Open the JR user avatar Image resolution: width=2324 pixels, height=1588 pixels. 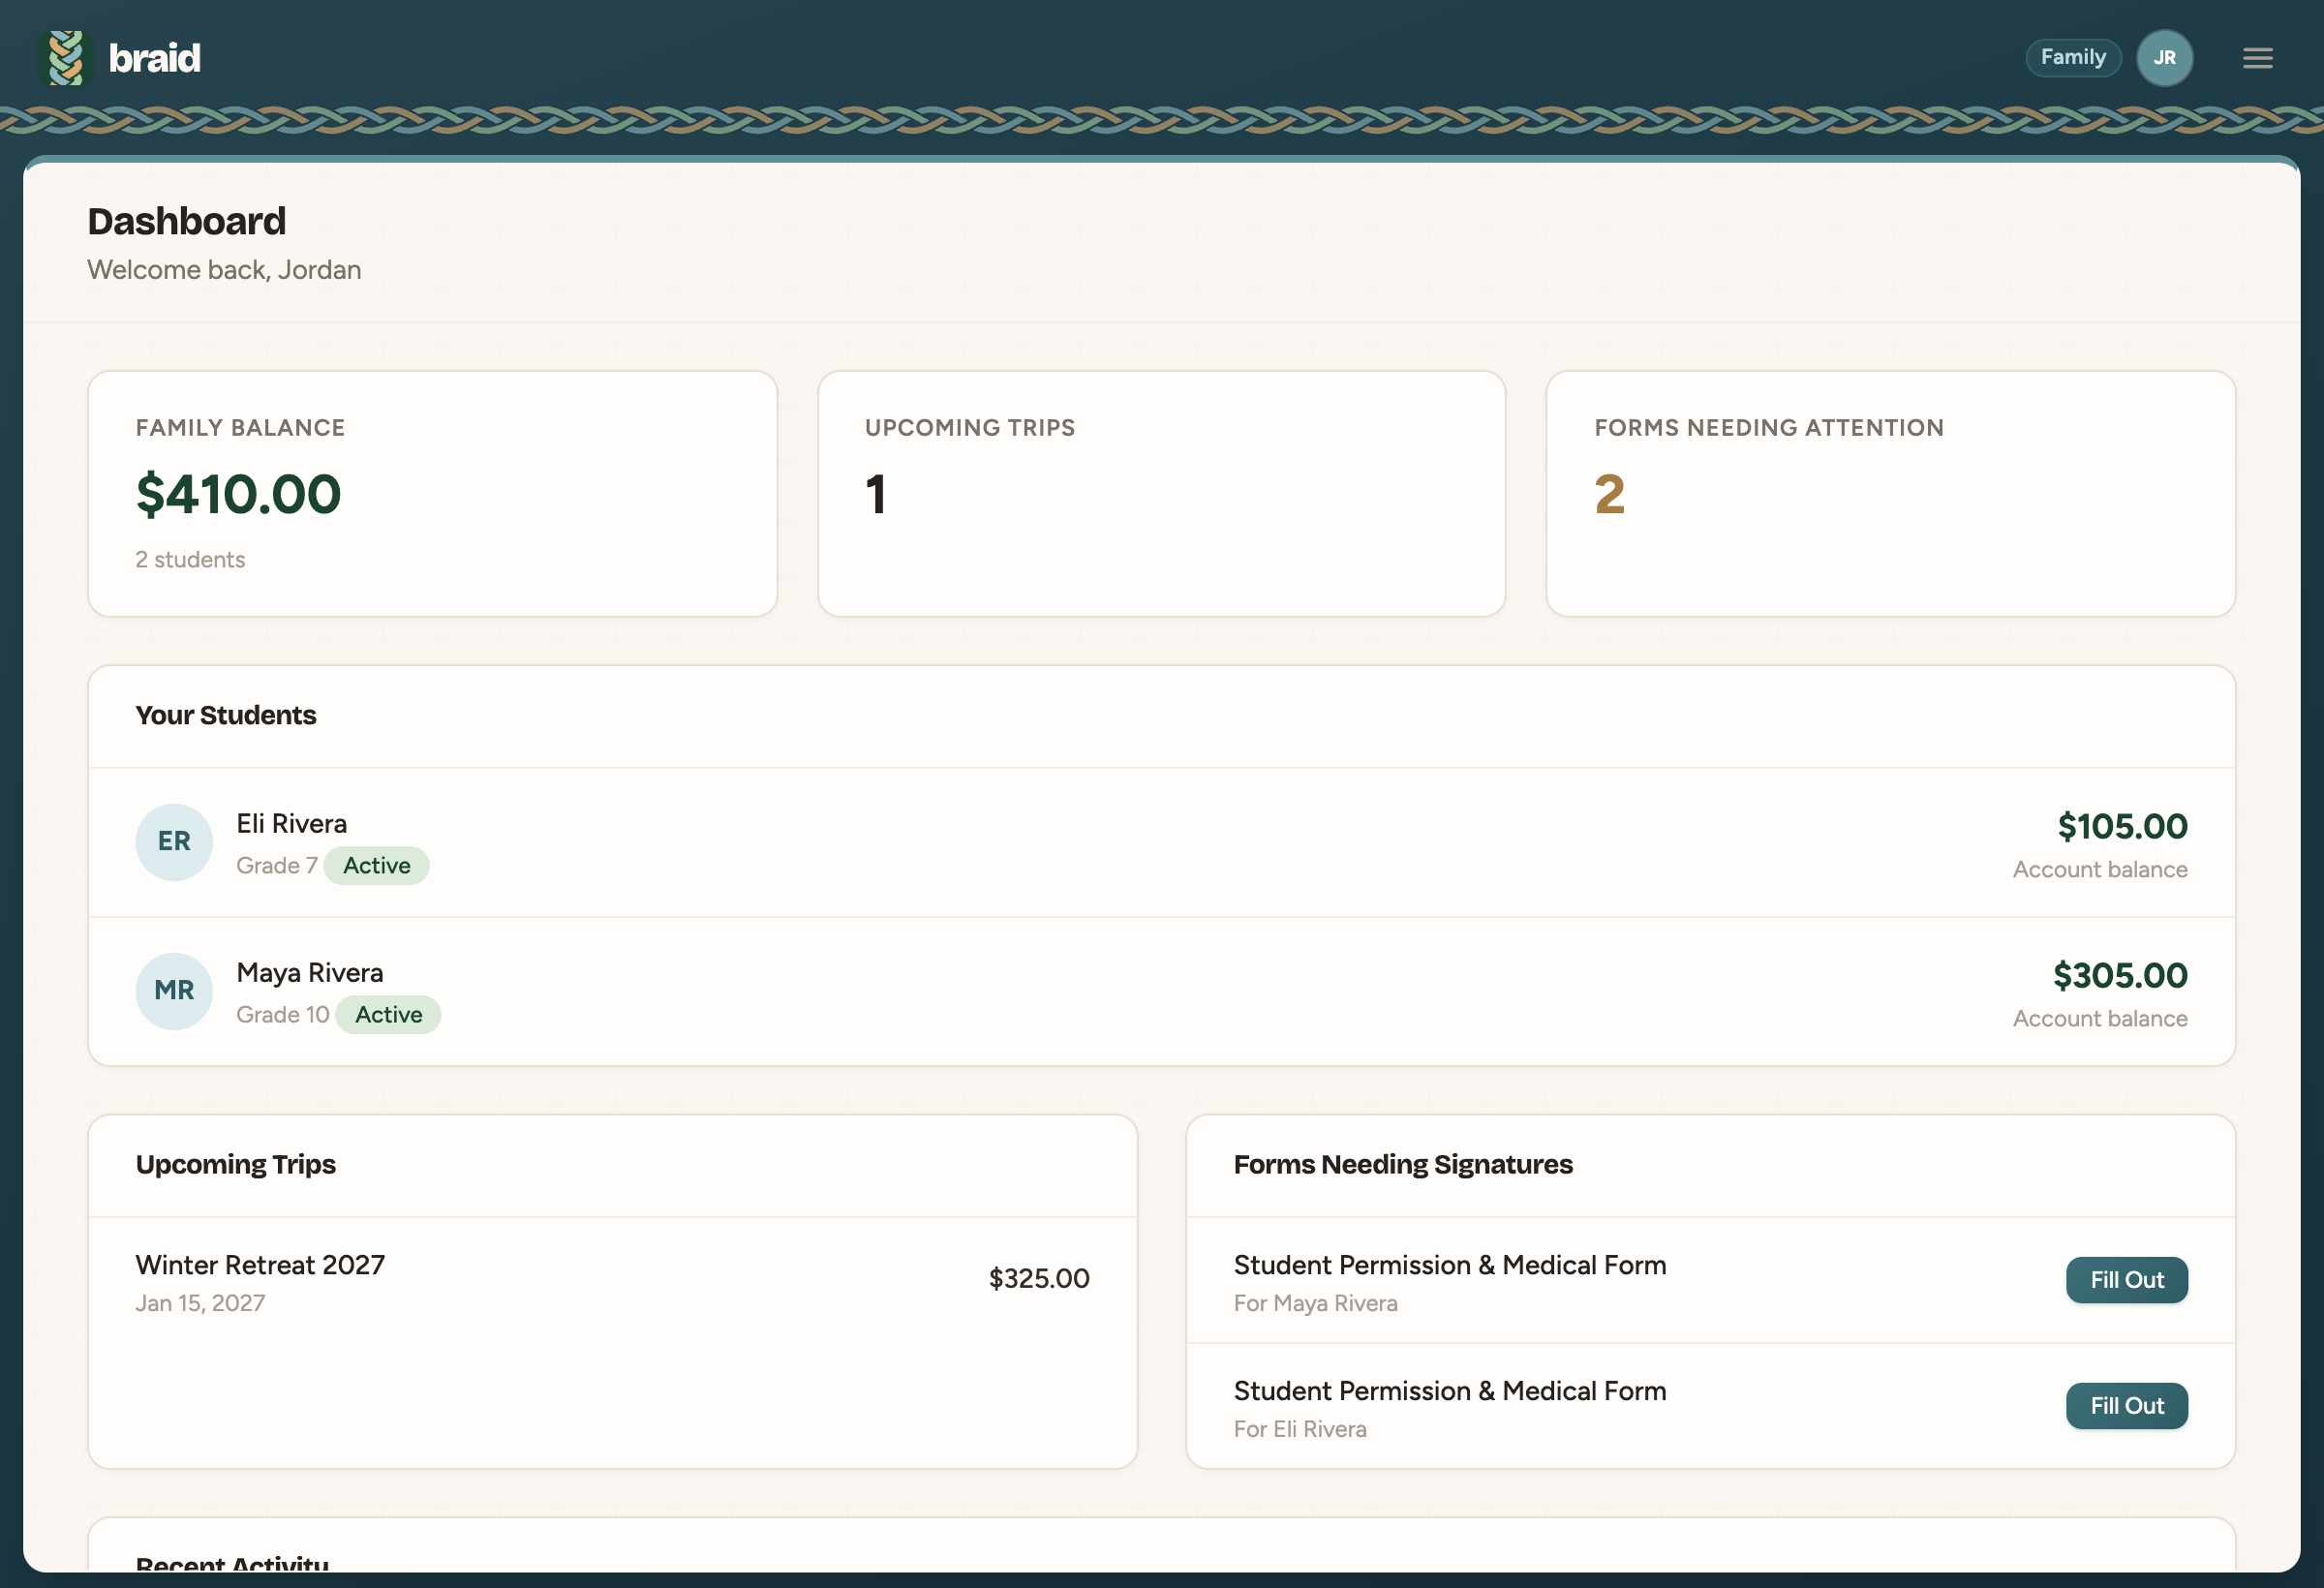(x=2164, y=58)
